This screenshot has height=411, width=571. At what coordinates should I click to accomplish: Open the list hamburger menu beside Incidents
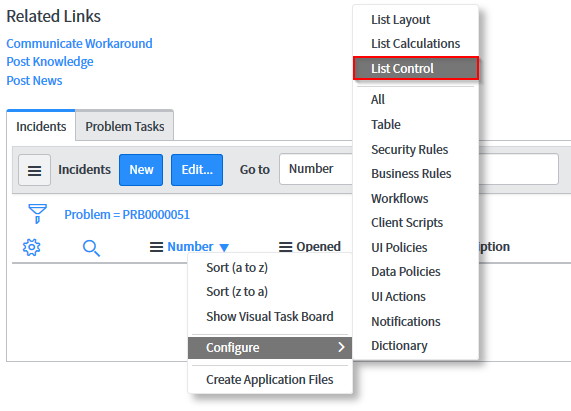tap(35, 170)
